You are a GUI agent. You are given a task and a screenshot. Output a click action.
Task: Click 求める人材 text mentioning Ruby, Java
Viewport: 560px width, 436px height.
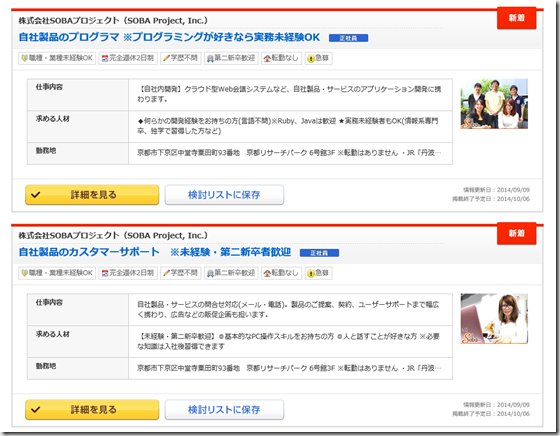coord(288,126)
